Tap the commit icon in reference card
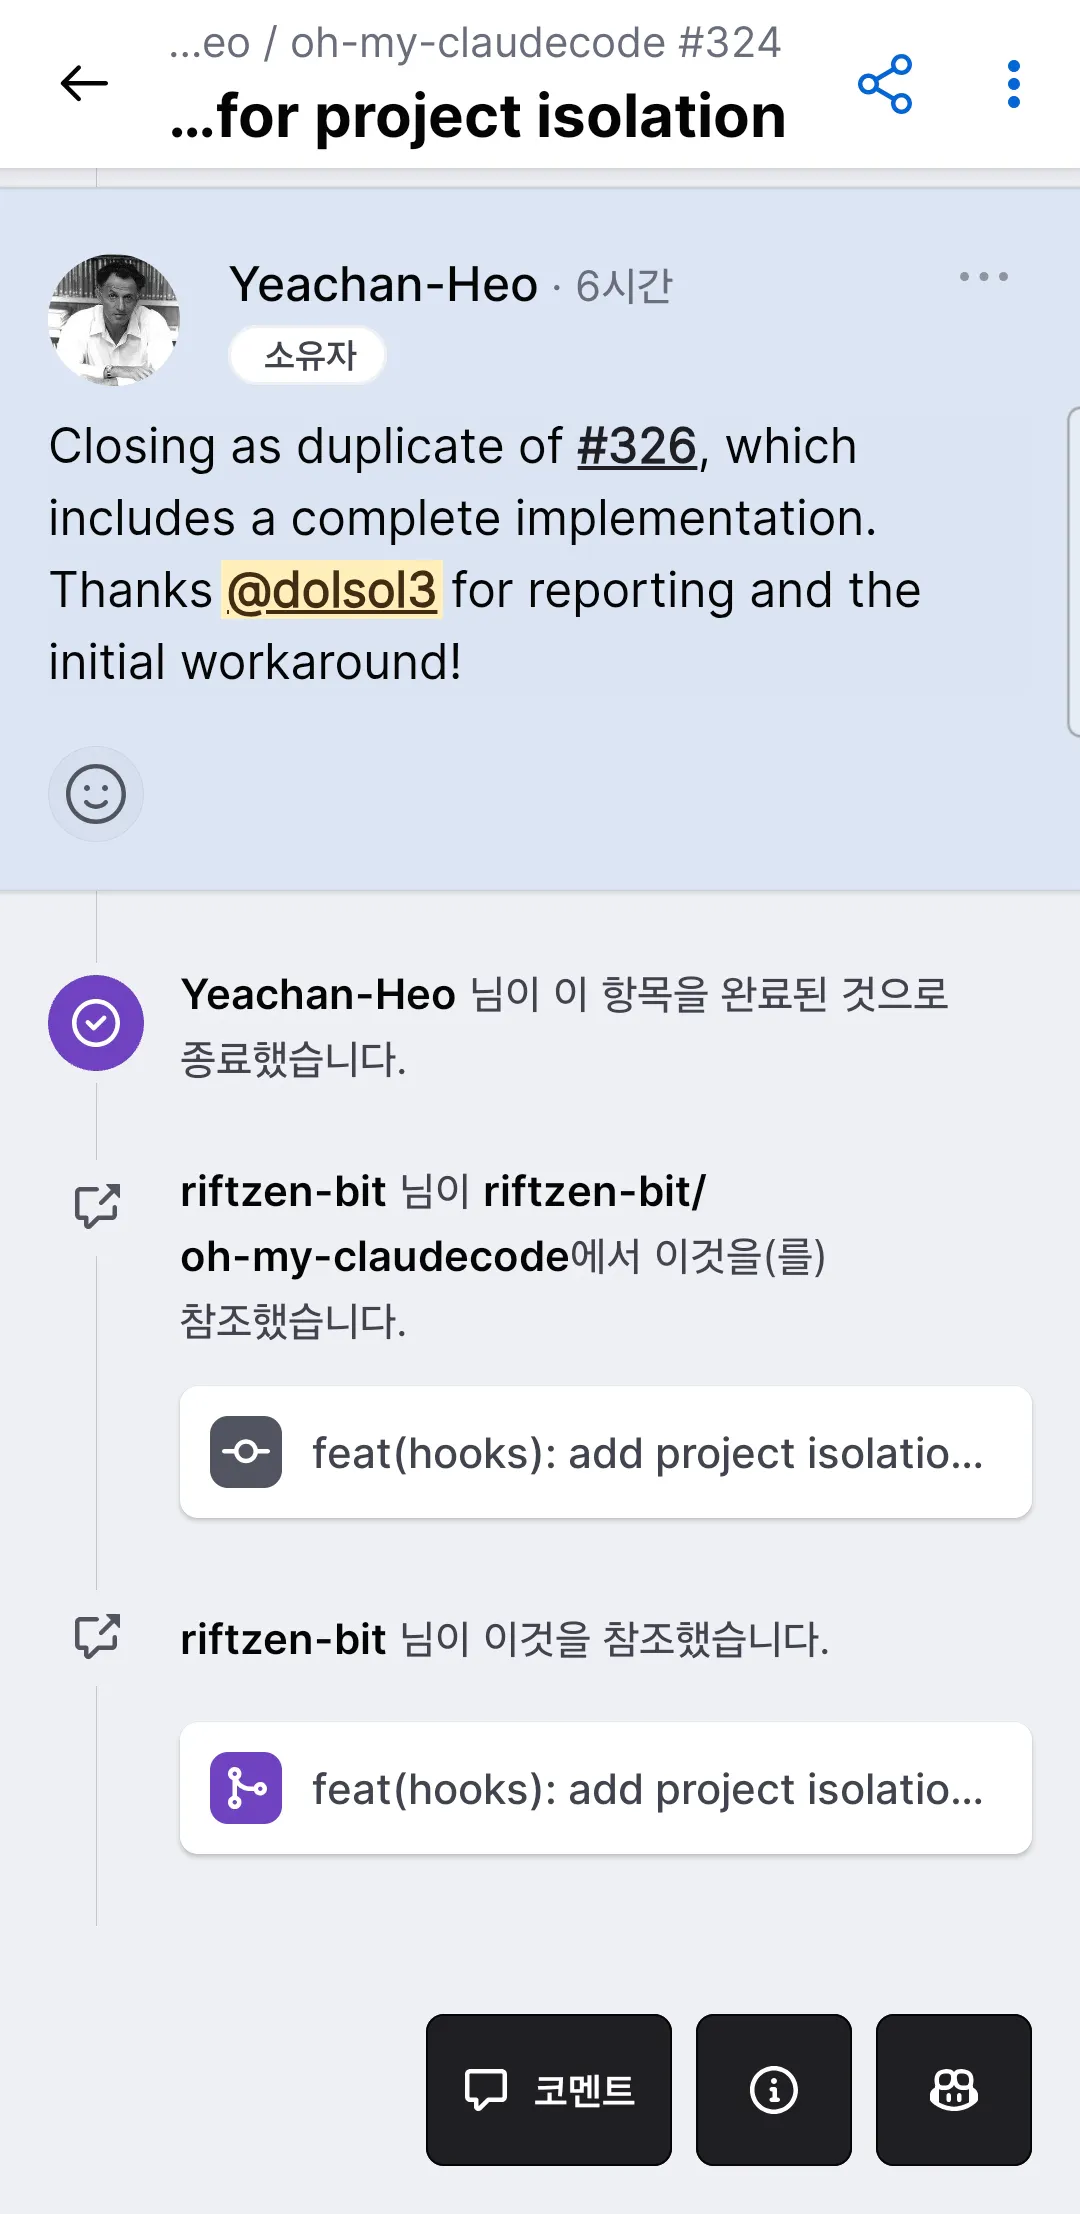 246,1452
